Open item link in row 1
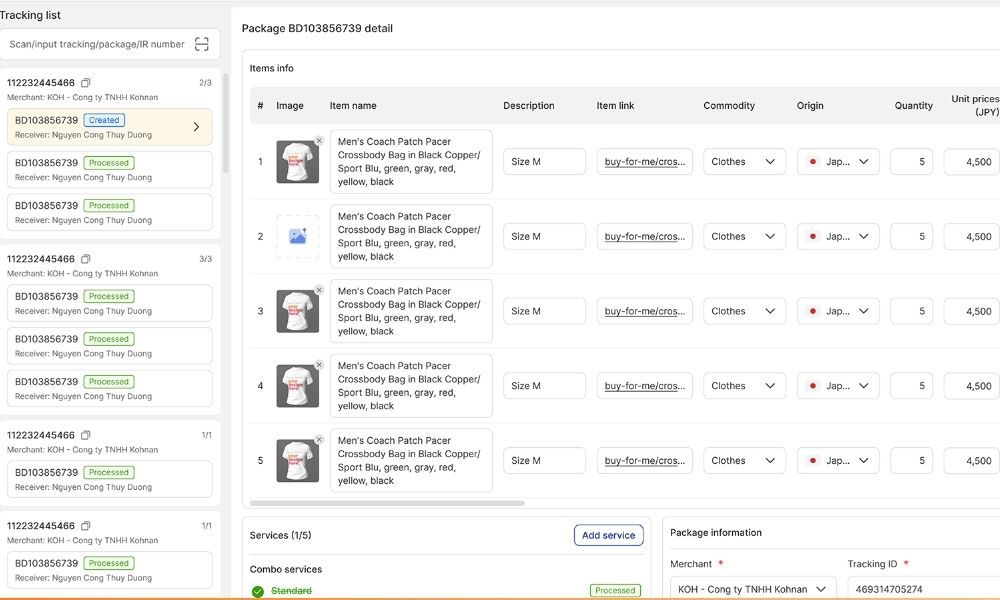Viewport: 1000px width, 600px height. (645, 161)
